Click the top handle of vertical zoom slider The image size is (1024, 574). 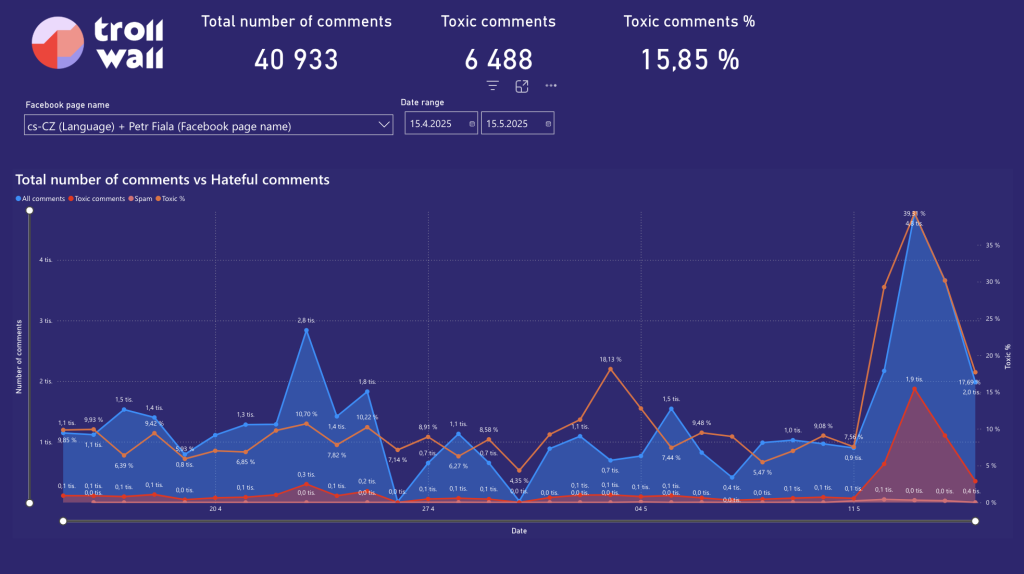(x=29, y=211)
